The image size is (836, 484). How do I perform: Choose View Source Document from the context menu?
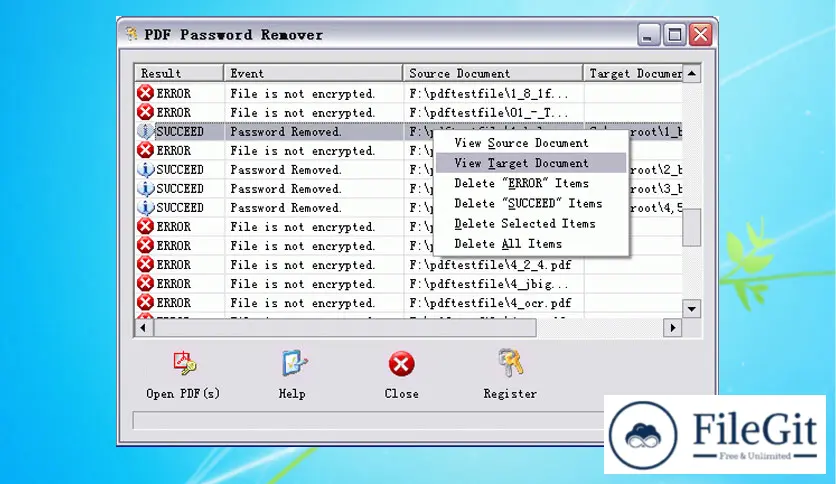click(531, 143)
